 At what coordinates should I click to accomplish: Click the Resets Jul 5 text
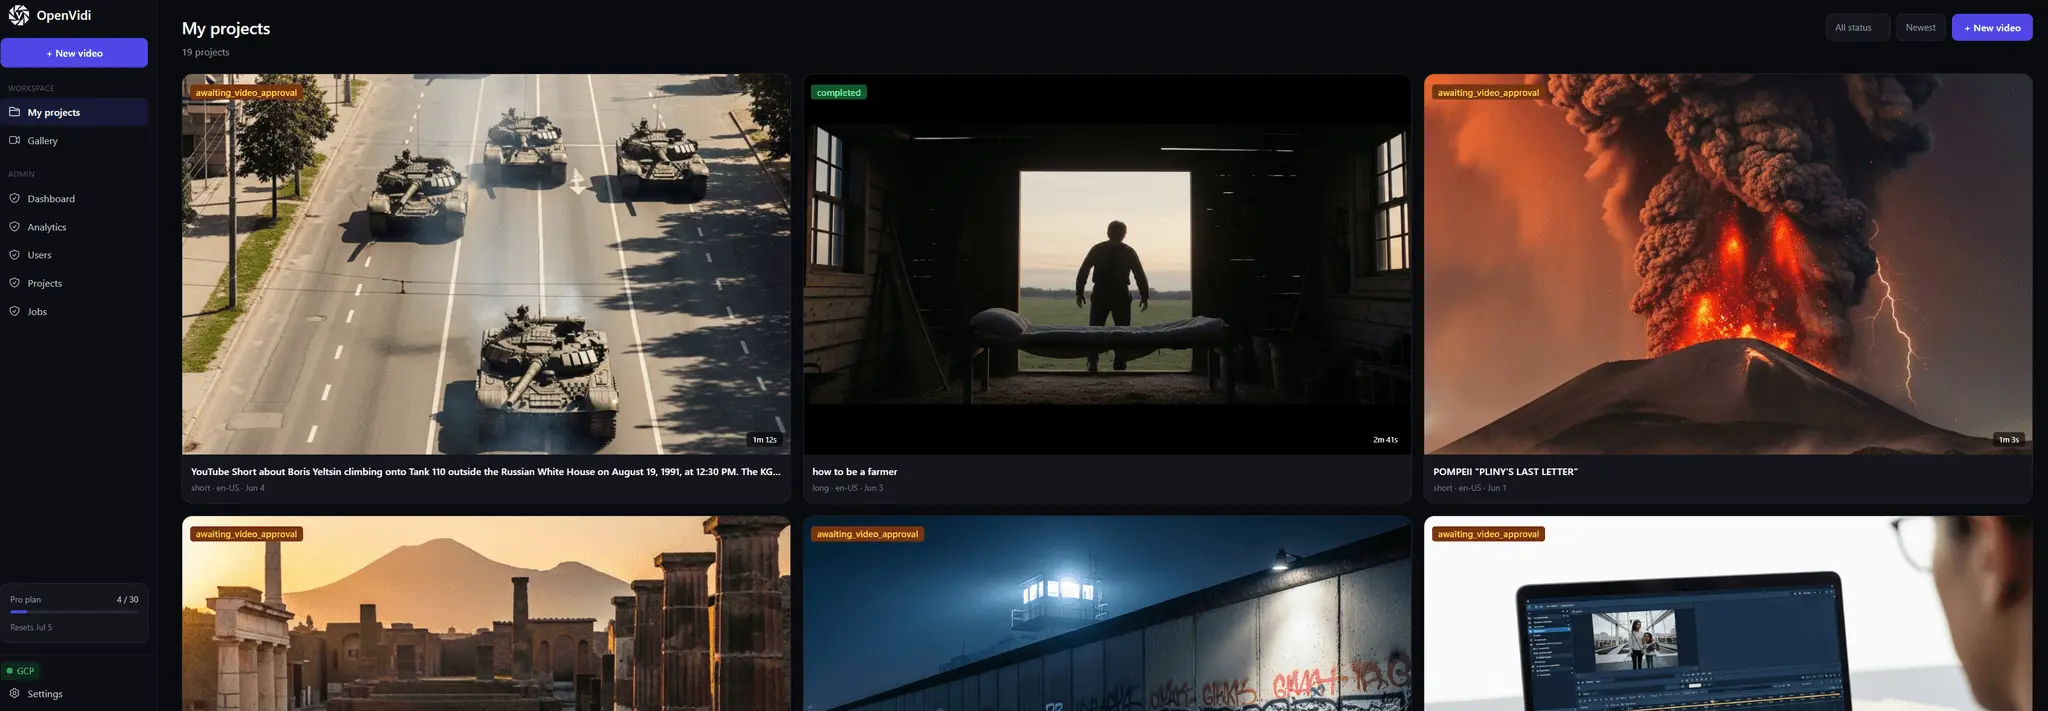(x=31, y=627)
